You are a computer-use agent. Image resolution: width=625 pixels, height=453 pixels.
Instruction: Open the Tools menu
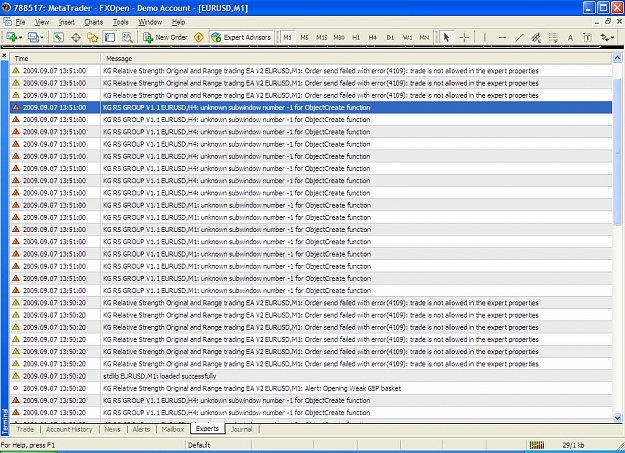point(120,22)
